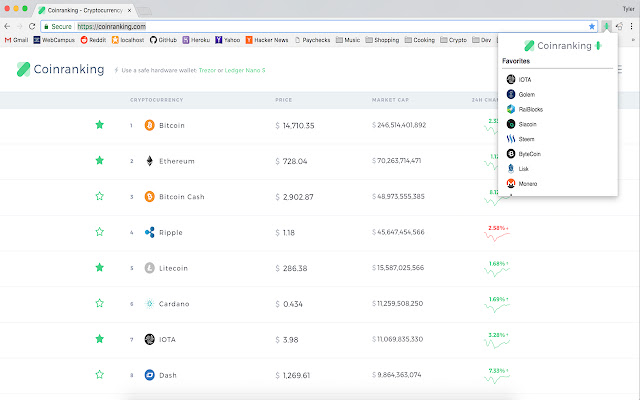Click the Bitcoin Cash coin icon
The image size is (640, 400).
point(150,196)
